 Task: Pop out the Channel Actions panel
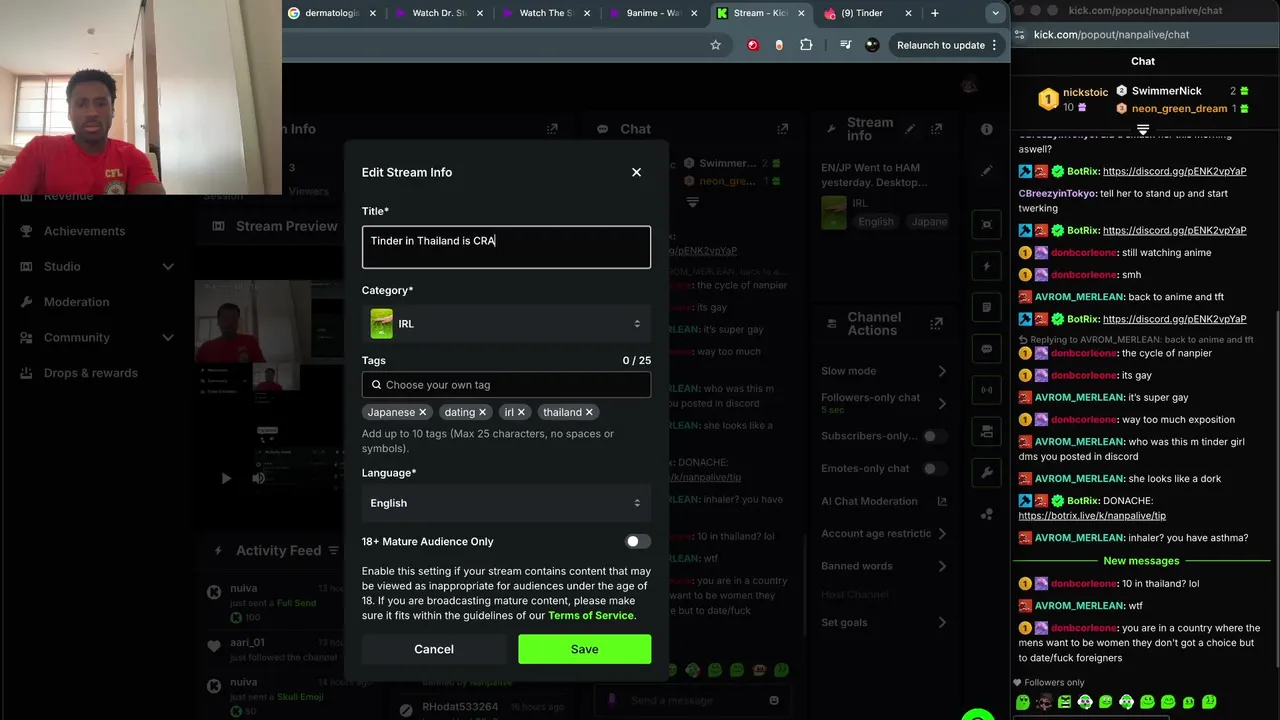tap(936, 324)
